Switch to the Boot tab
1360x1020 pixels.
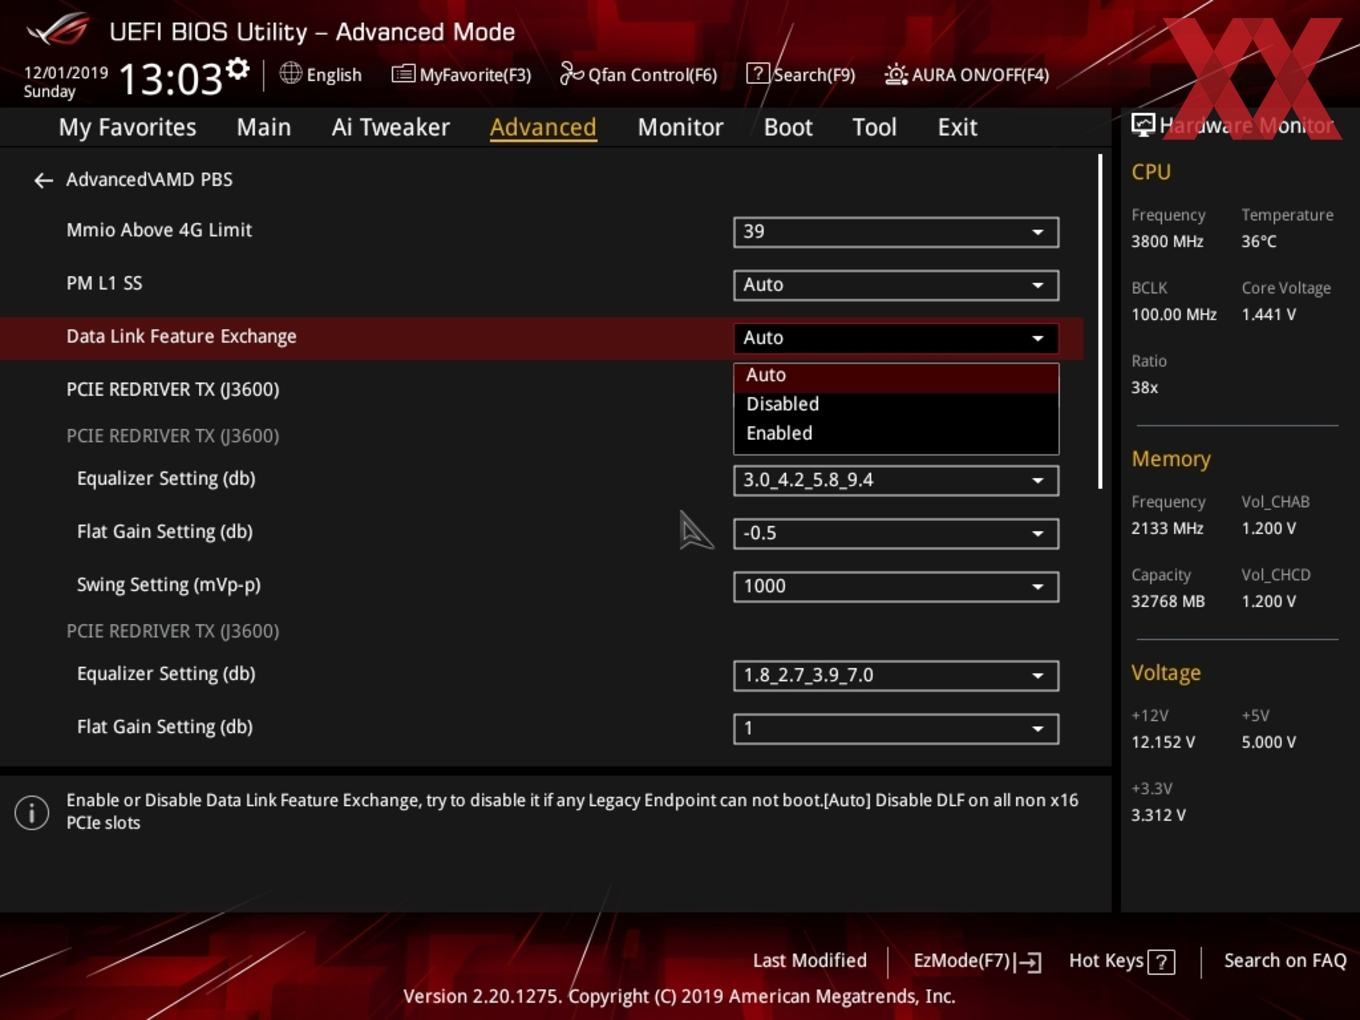coord(788,127)
